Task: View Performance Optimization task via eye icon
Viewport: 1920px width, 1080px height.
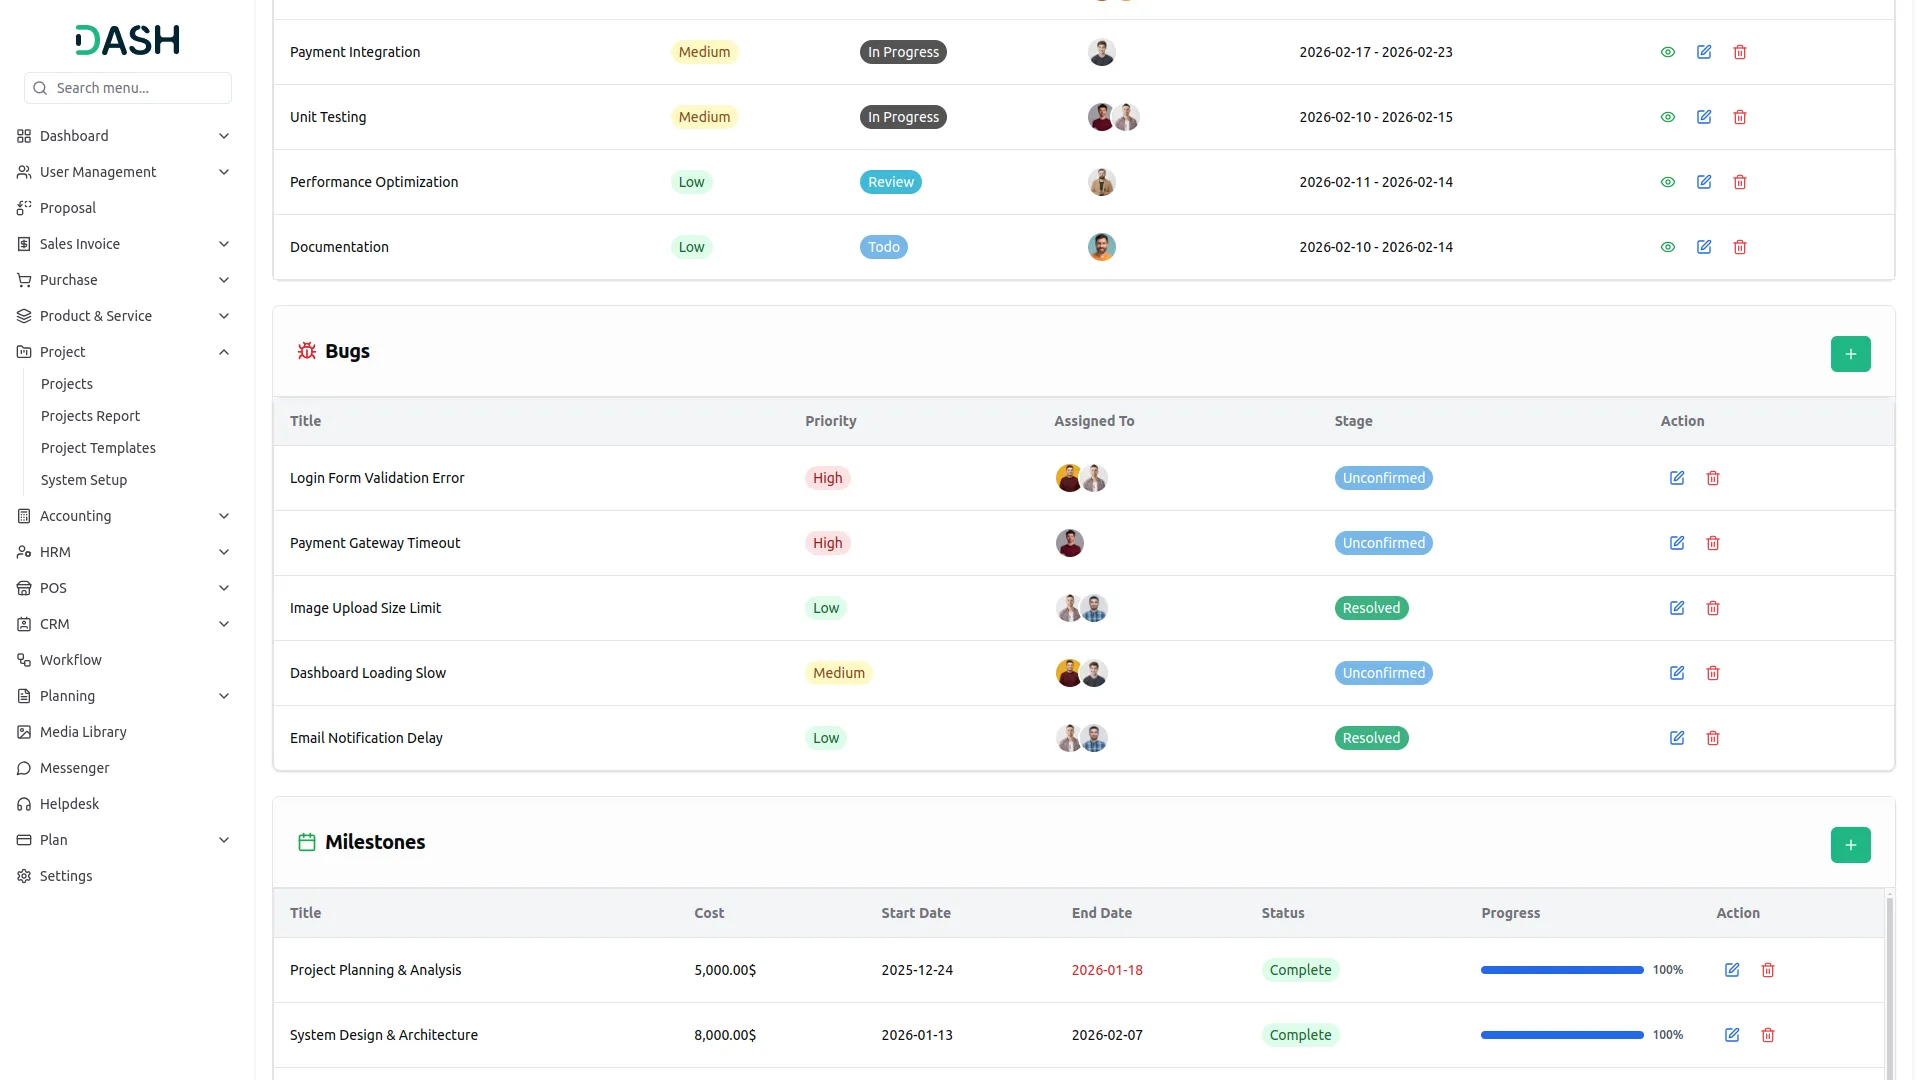Action: (x=1668, y=182)
